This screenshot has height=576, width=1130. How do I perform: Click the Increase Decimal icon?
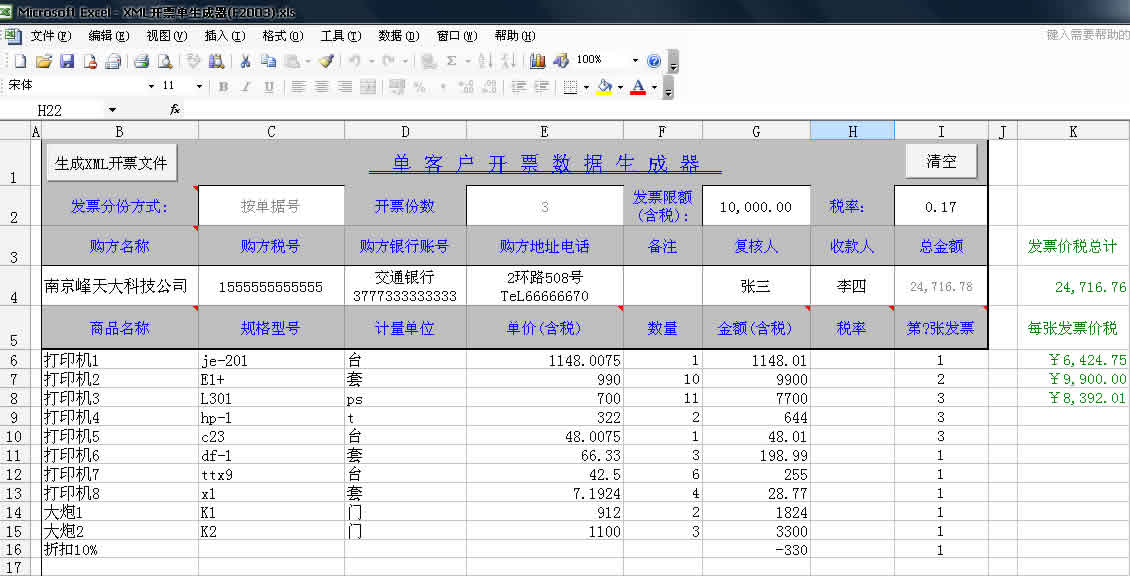466,87
